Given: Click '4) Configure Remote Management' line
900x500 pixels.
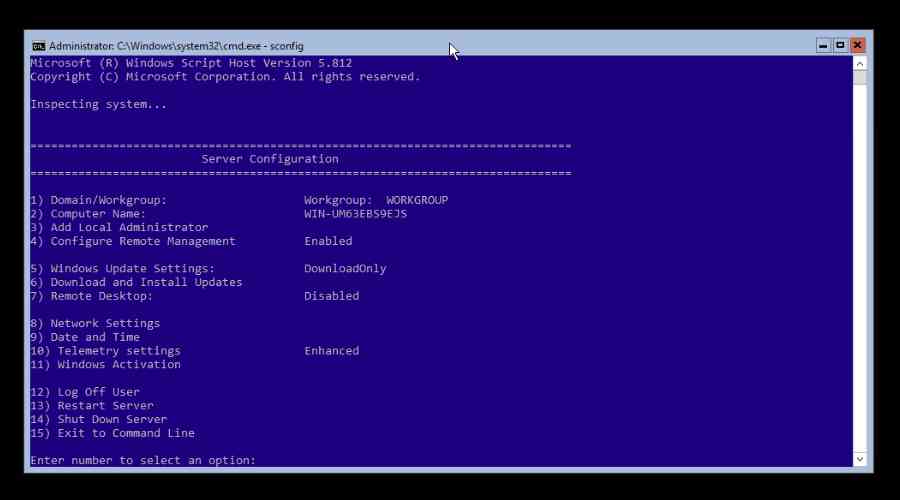Looking at the screenshot, I should click(x=133, y=242).
